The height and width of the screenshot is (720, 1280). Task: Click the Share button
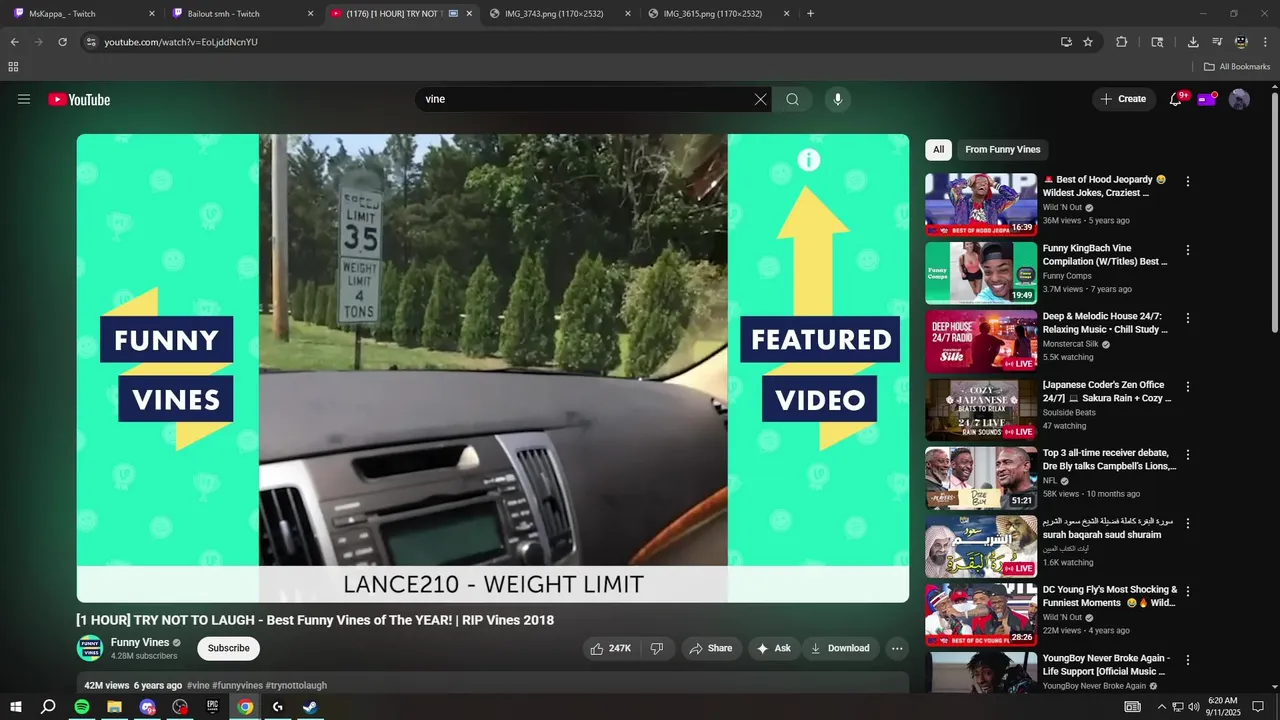[712, 648]
